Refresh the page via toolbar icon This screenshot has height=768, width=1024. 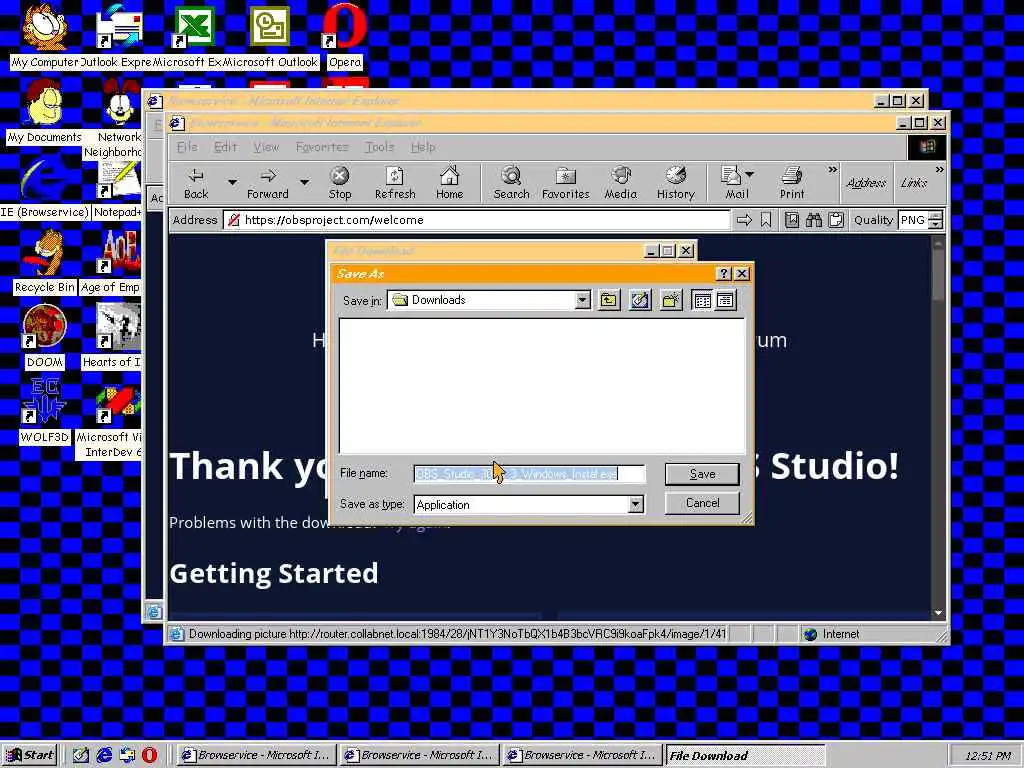pyautogui.click(x=394, y=183)
